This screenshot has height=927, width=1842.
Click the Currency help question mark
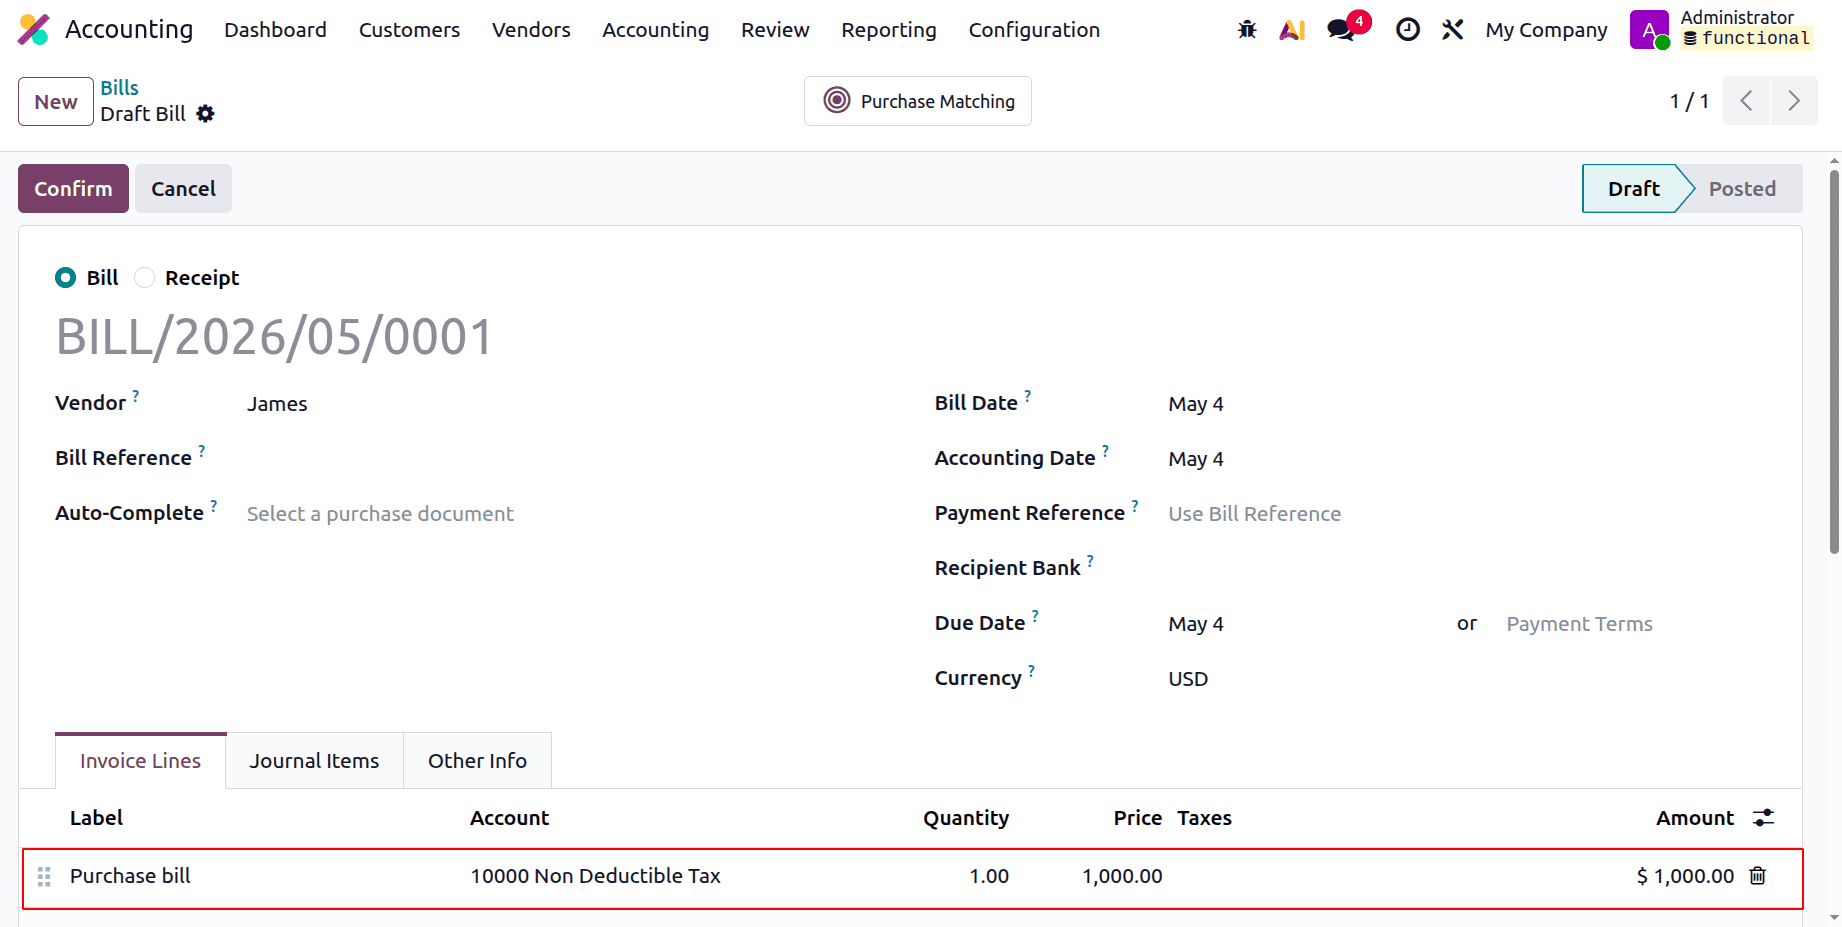1032,671
